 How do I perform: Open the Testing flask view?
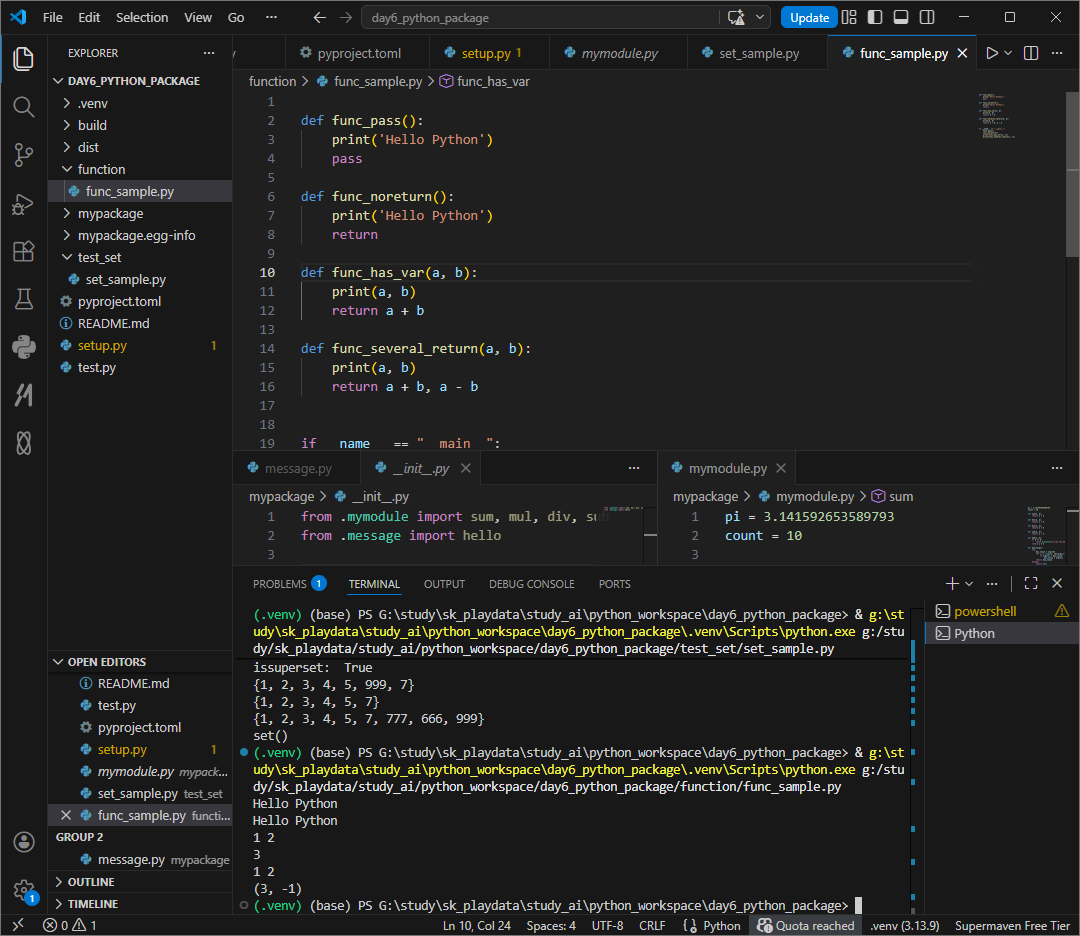(x=23, y=299)
